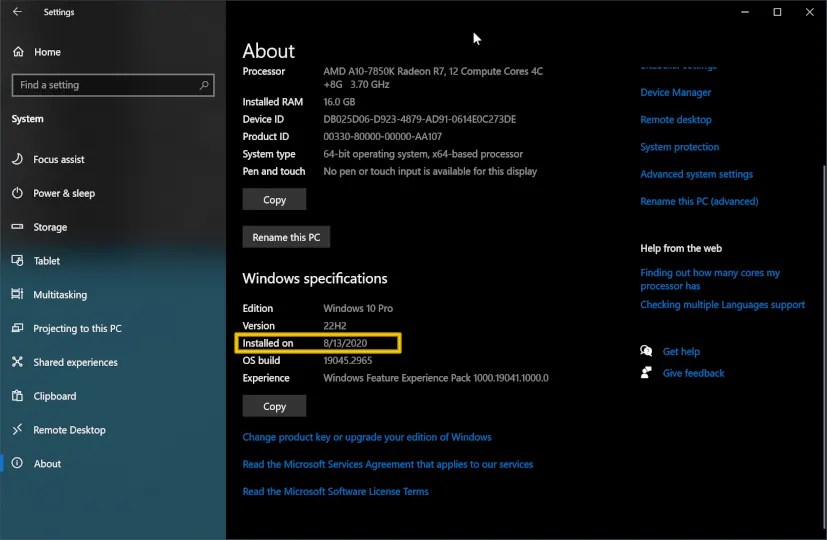The height and width of the screenshot is (540, 827).
Task: Maximize the Settings window
Action: coord(777,12)
